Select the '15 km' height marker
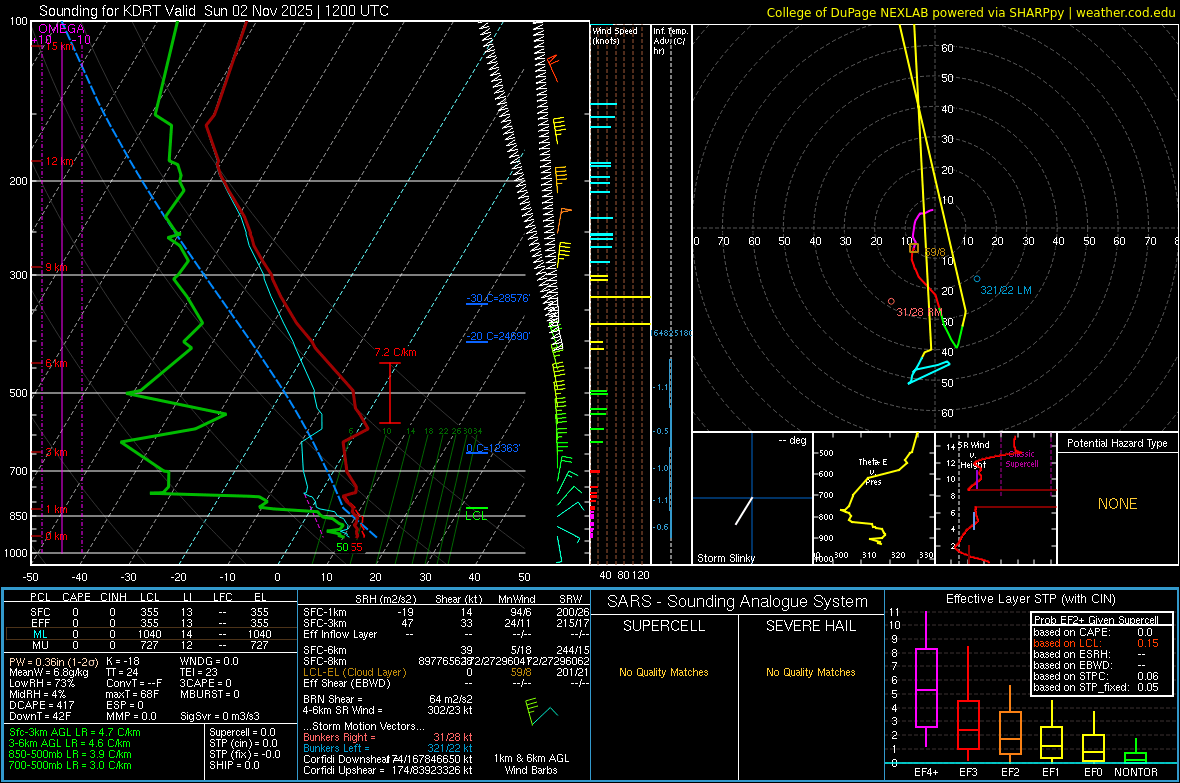The image size is (1180, 783). (59, 46)
